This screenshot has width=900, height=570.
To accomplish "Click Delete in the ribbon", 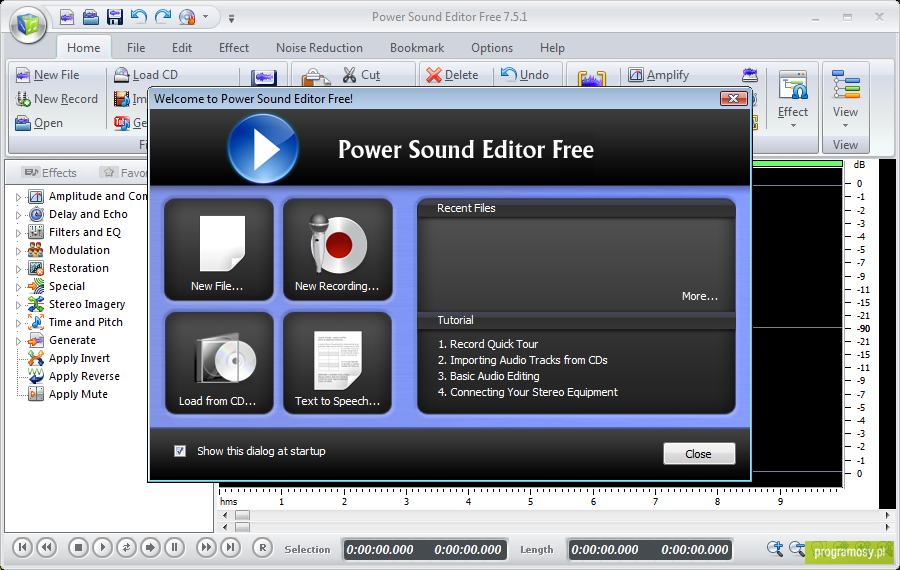I will [x=452, y=75].
